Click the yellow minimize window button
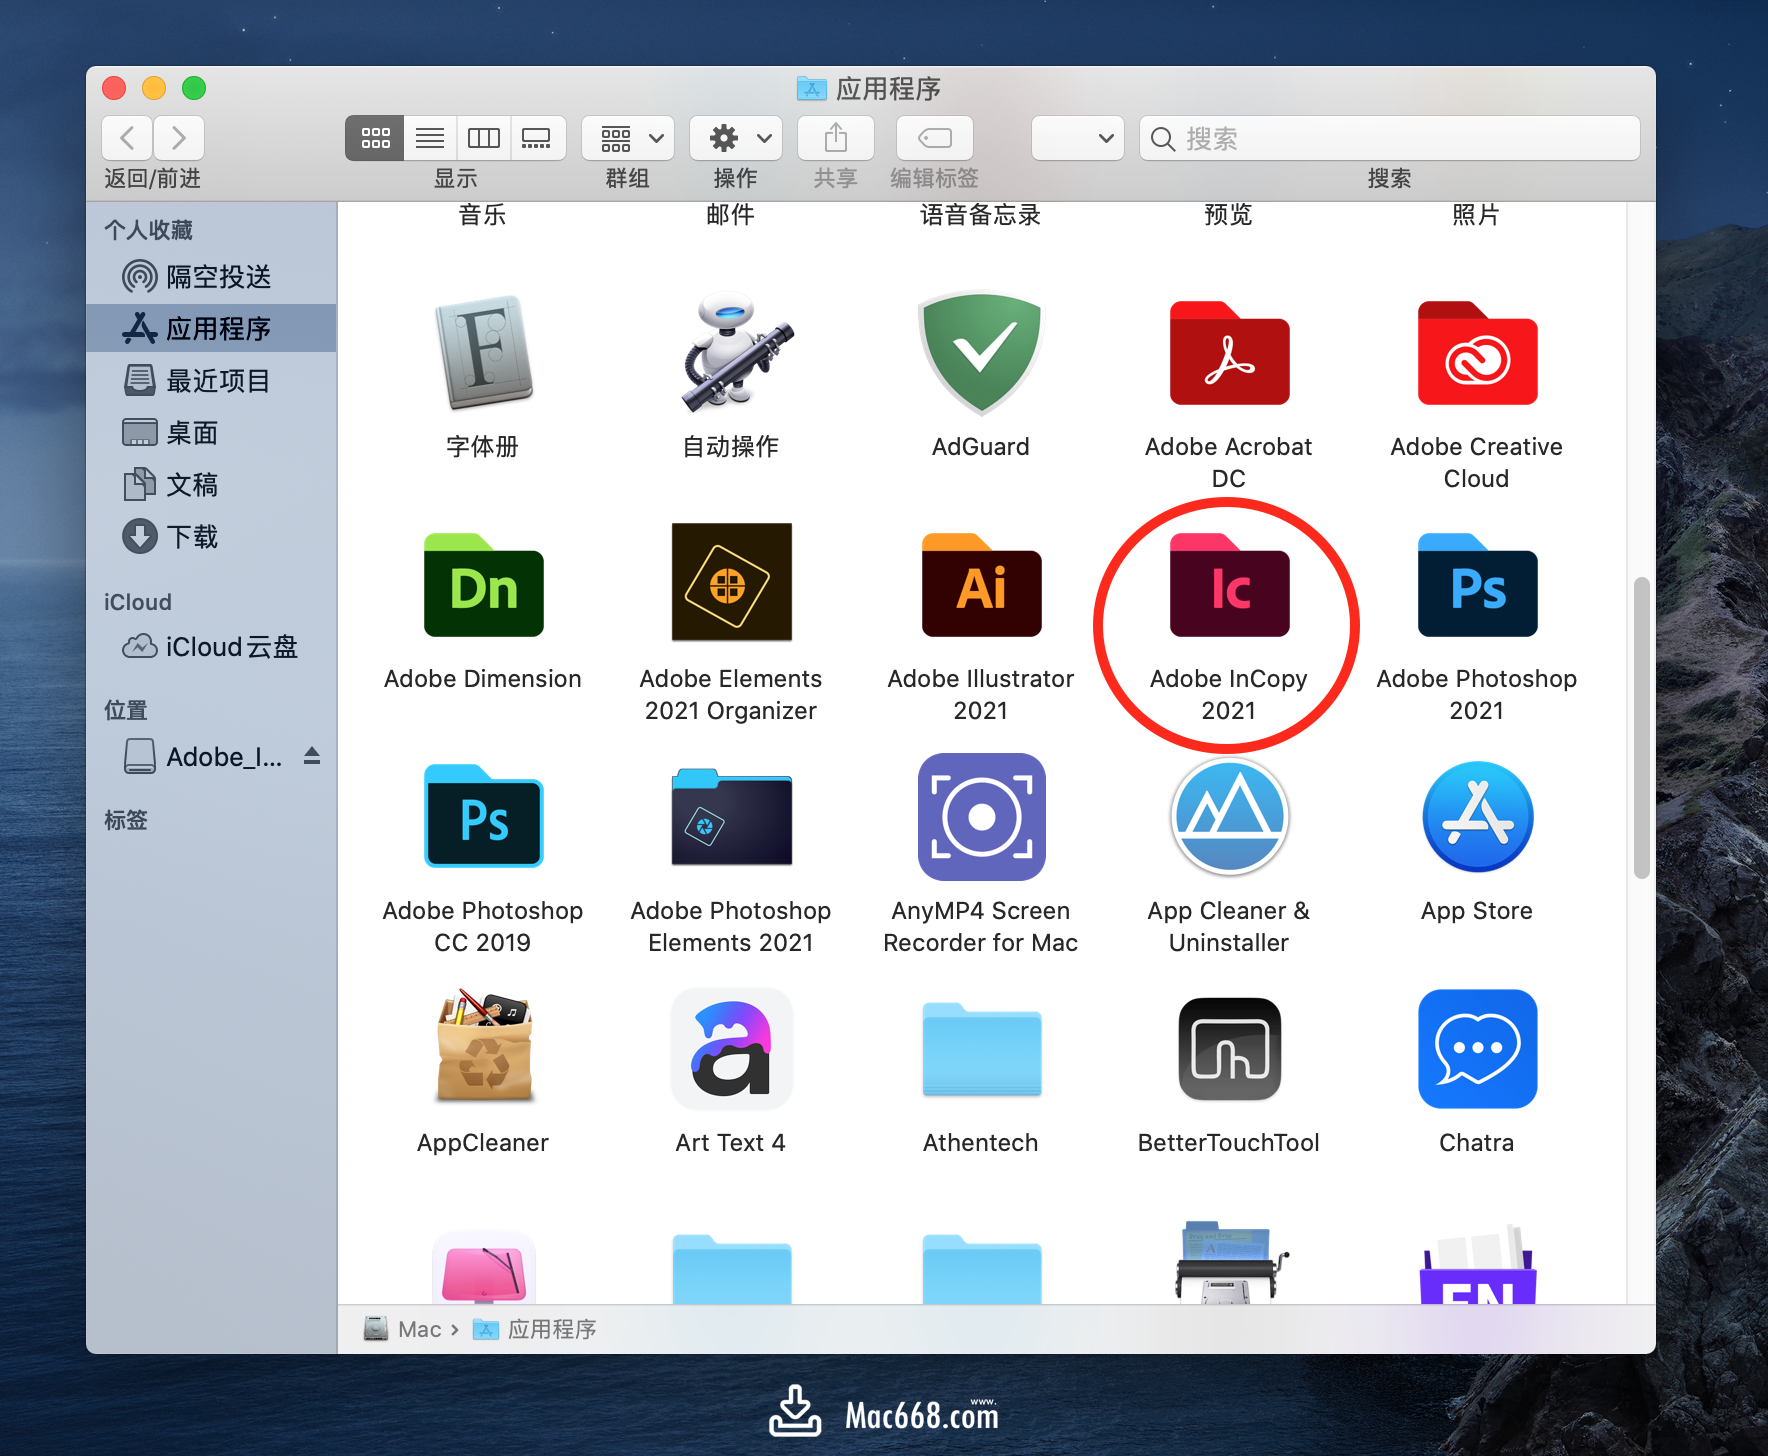1768x1456 pixels. coord(154,88)
